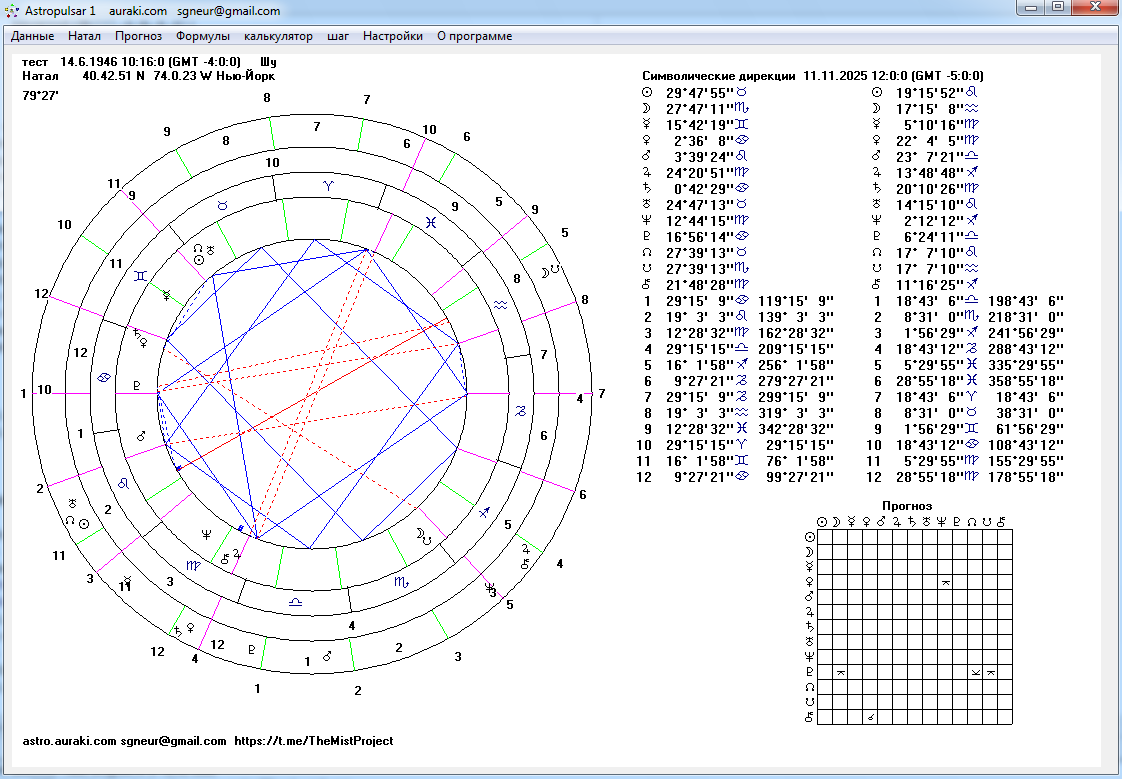Image resolution: width=1122 pixels, height=779 pixels.
Task: Open the Настройки menu
Action: pyautogui.click(x=392, y=36)
